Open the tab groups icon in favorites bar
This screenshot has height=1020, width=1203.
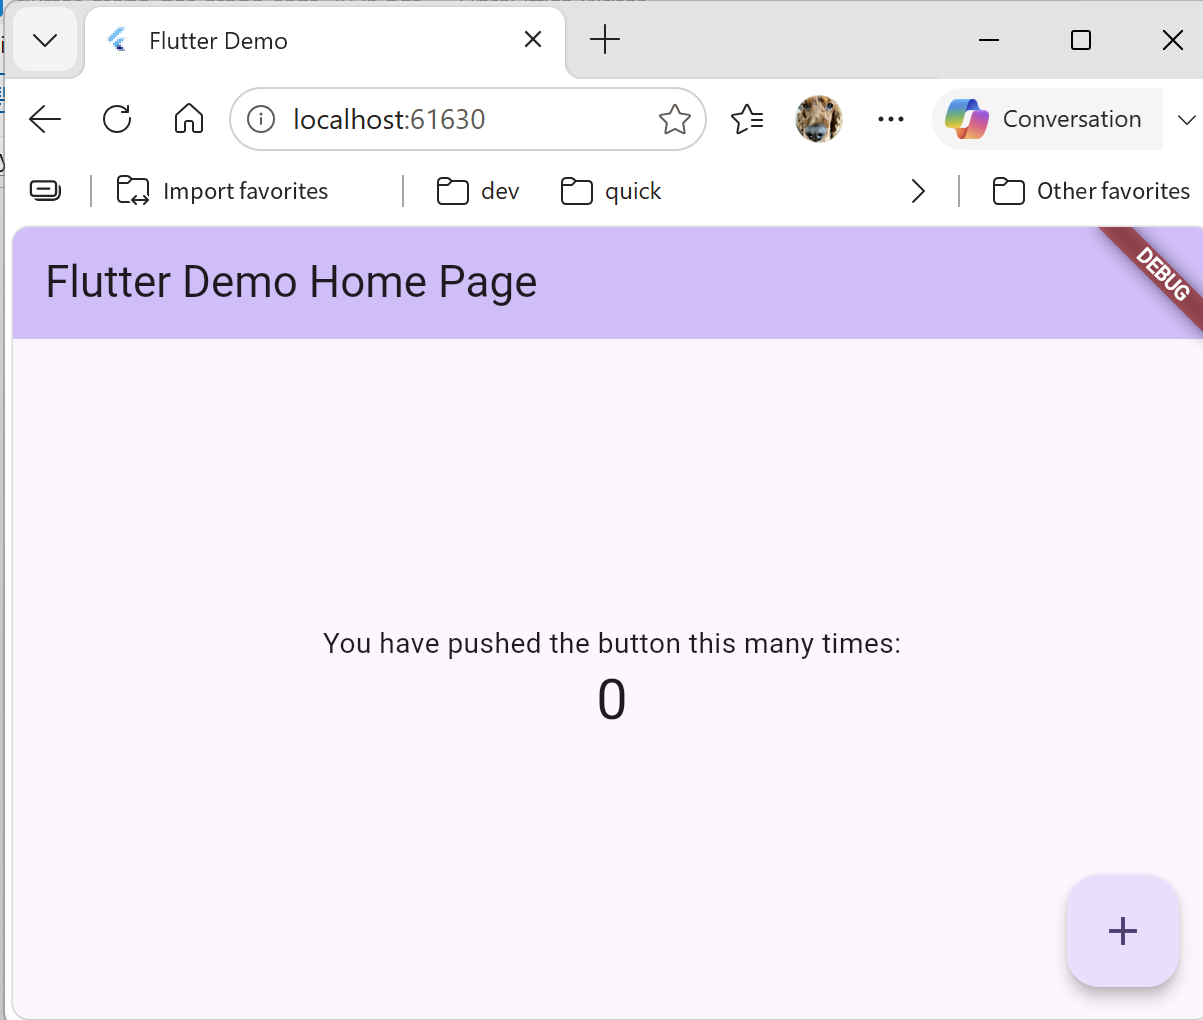pyautogui.click(x=45, y=190)
